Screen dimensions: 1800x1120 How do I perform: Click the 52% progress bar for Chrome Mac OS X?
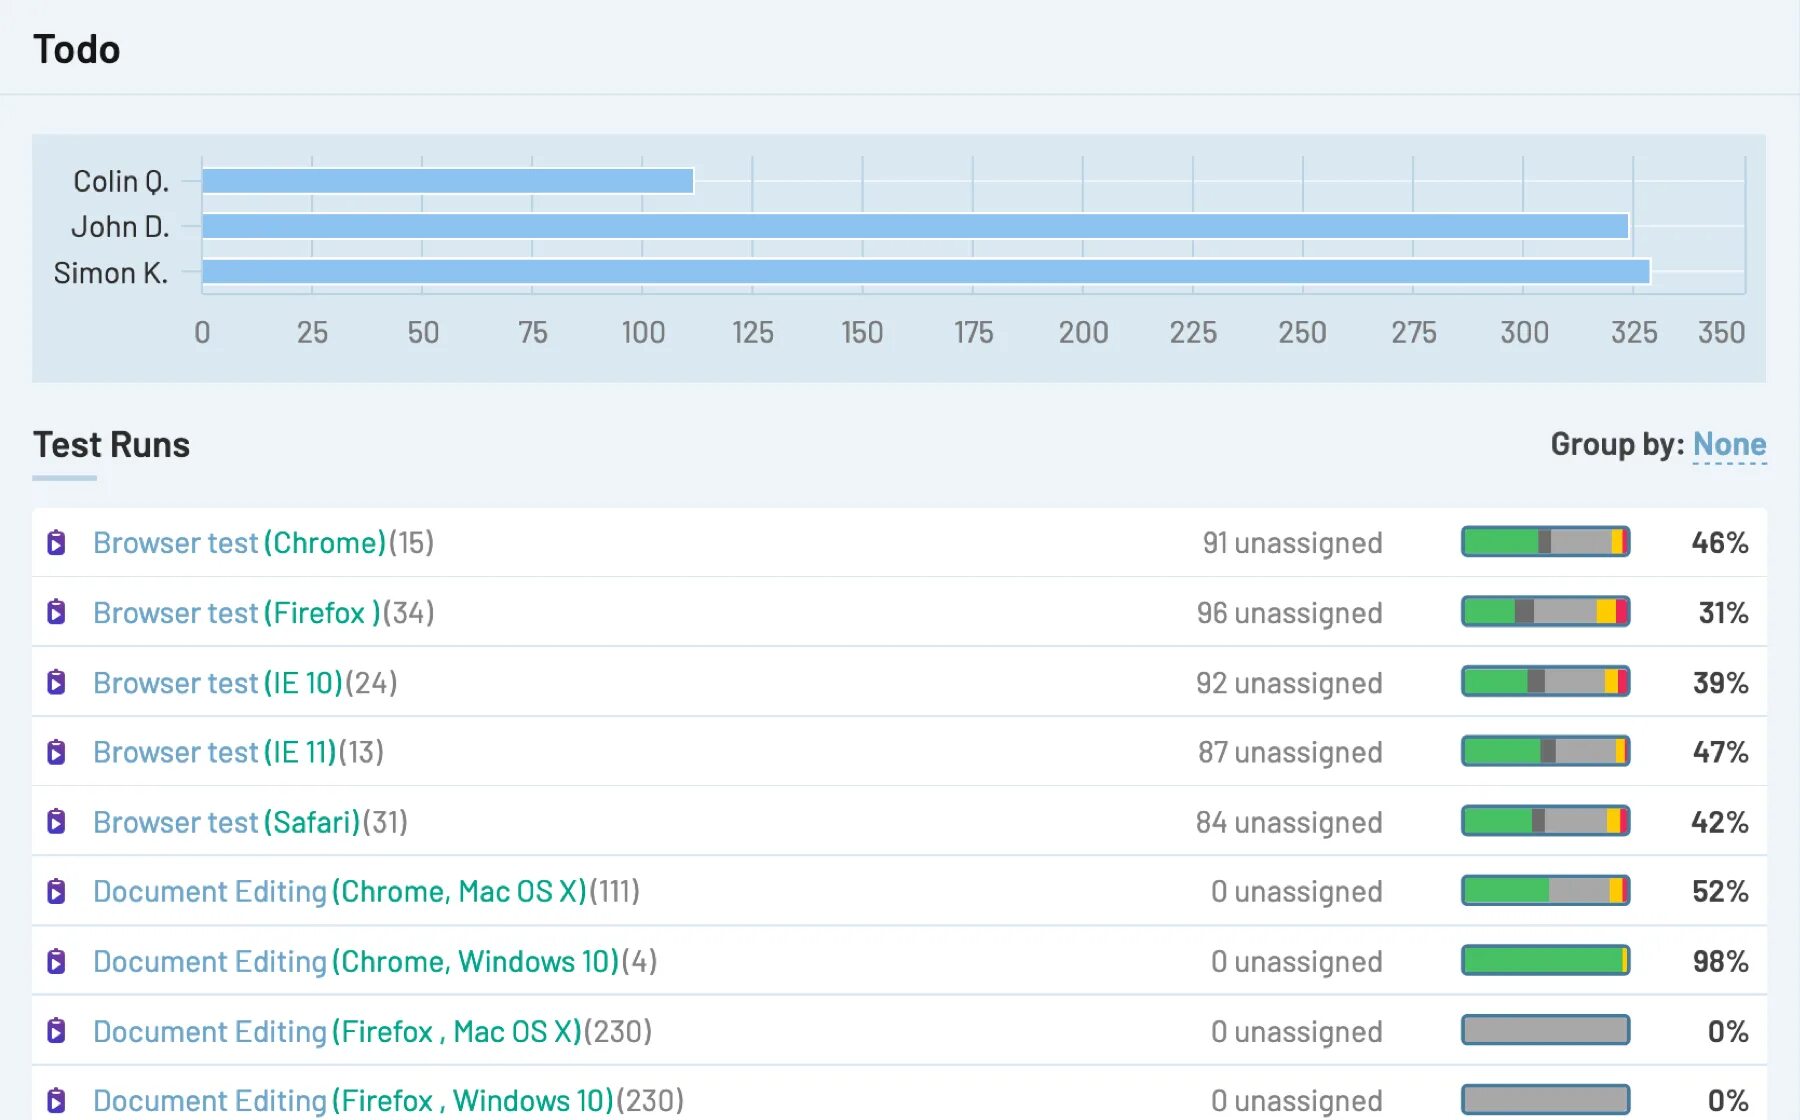tap(1546, 890)
